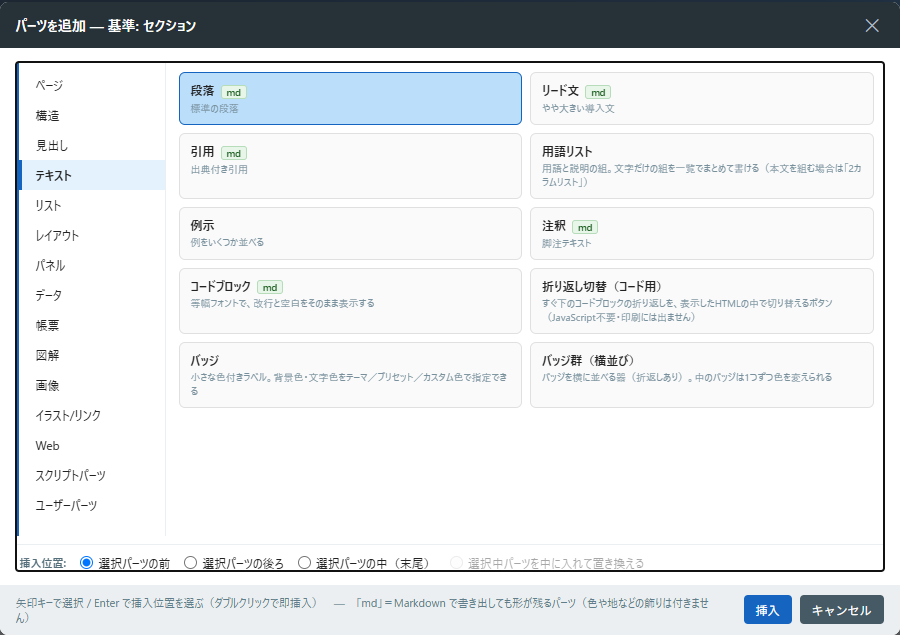The height and width of the screenshot is (635, 900).
Task: Select the 選択パーツの後ろ radio option
Action: (x=190, y=563)
